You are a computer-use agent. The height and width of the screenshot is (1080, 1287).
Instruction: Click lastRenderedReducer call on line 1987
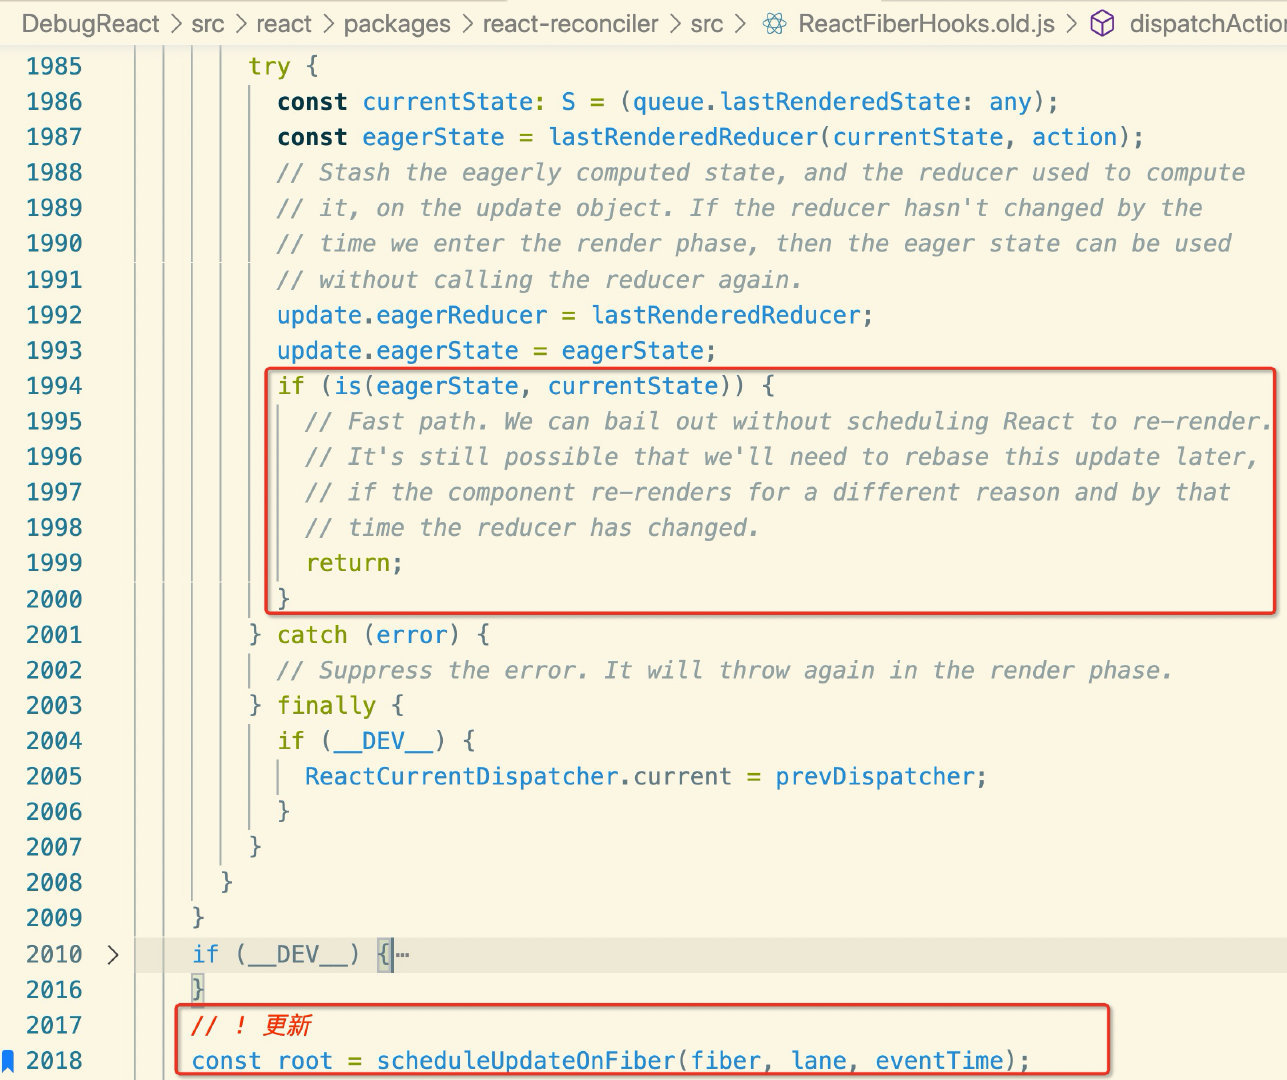tap(683, 137)
